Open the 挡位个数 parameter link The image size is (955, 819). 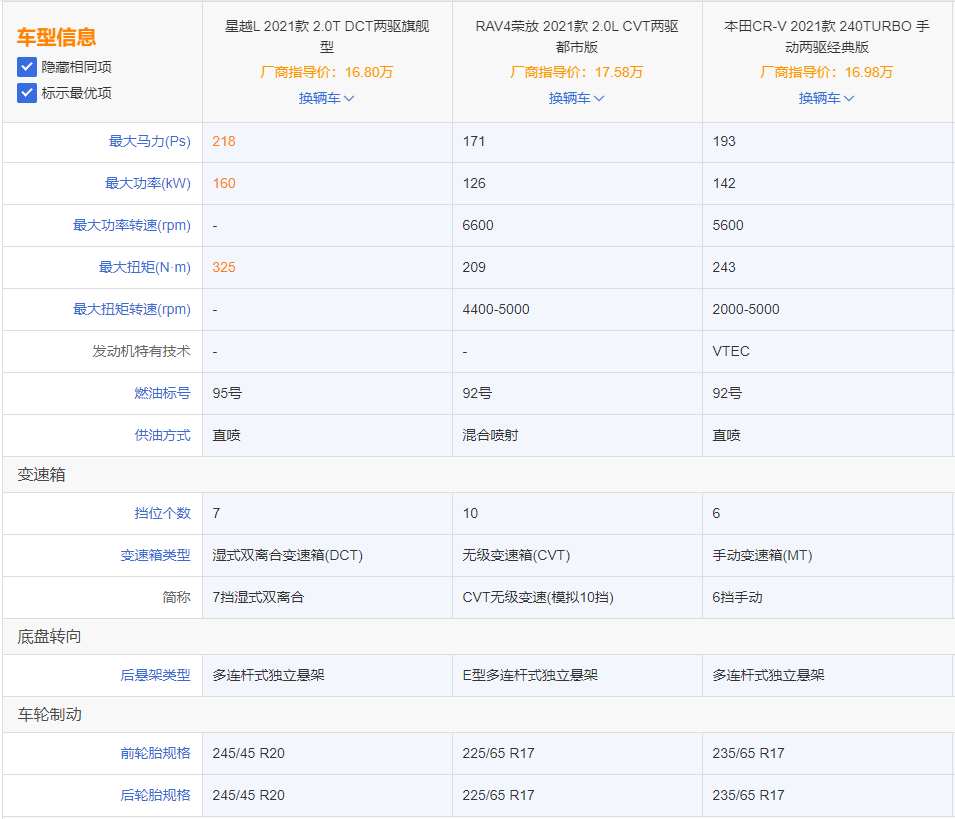[163, 513]
